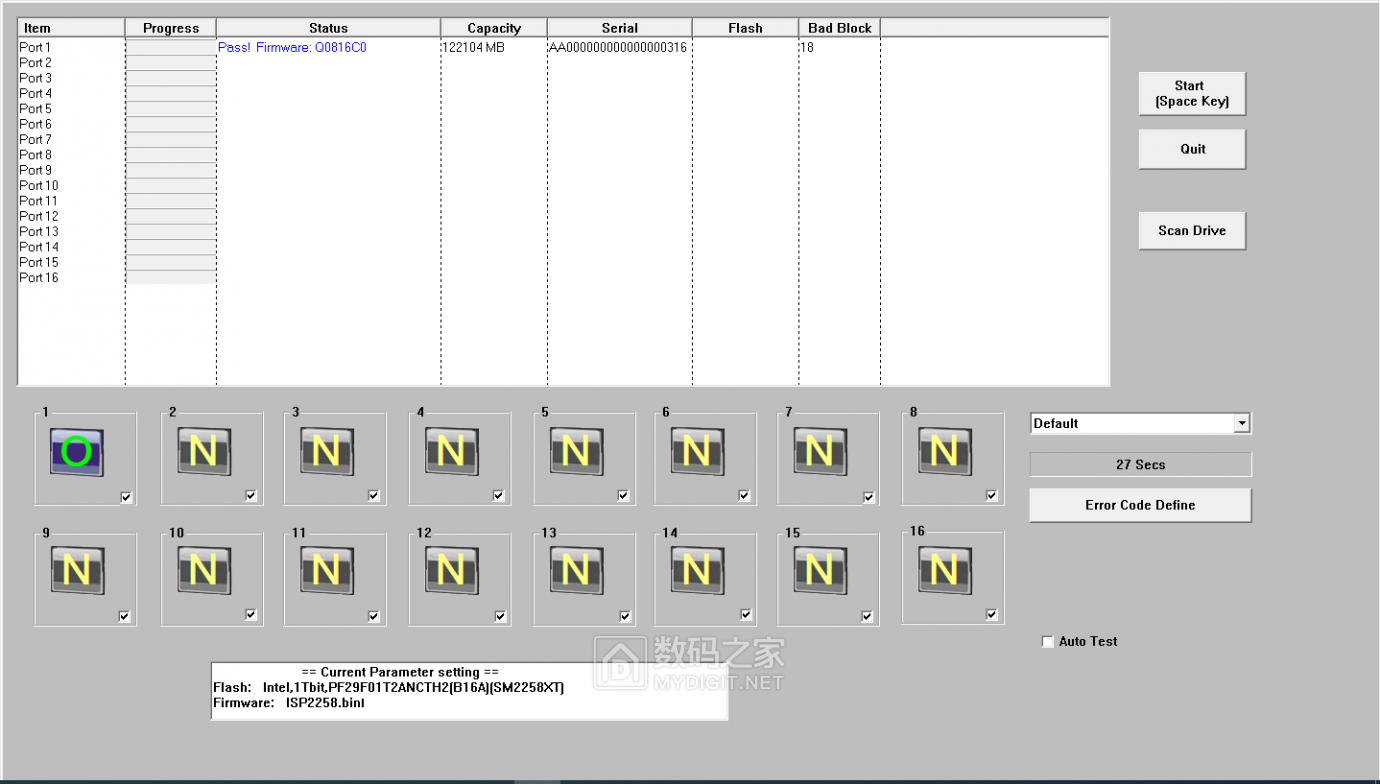Toggle the checkbox under port 8

pyautogui.click(x=991, y=496)
